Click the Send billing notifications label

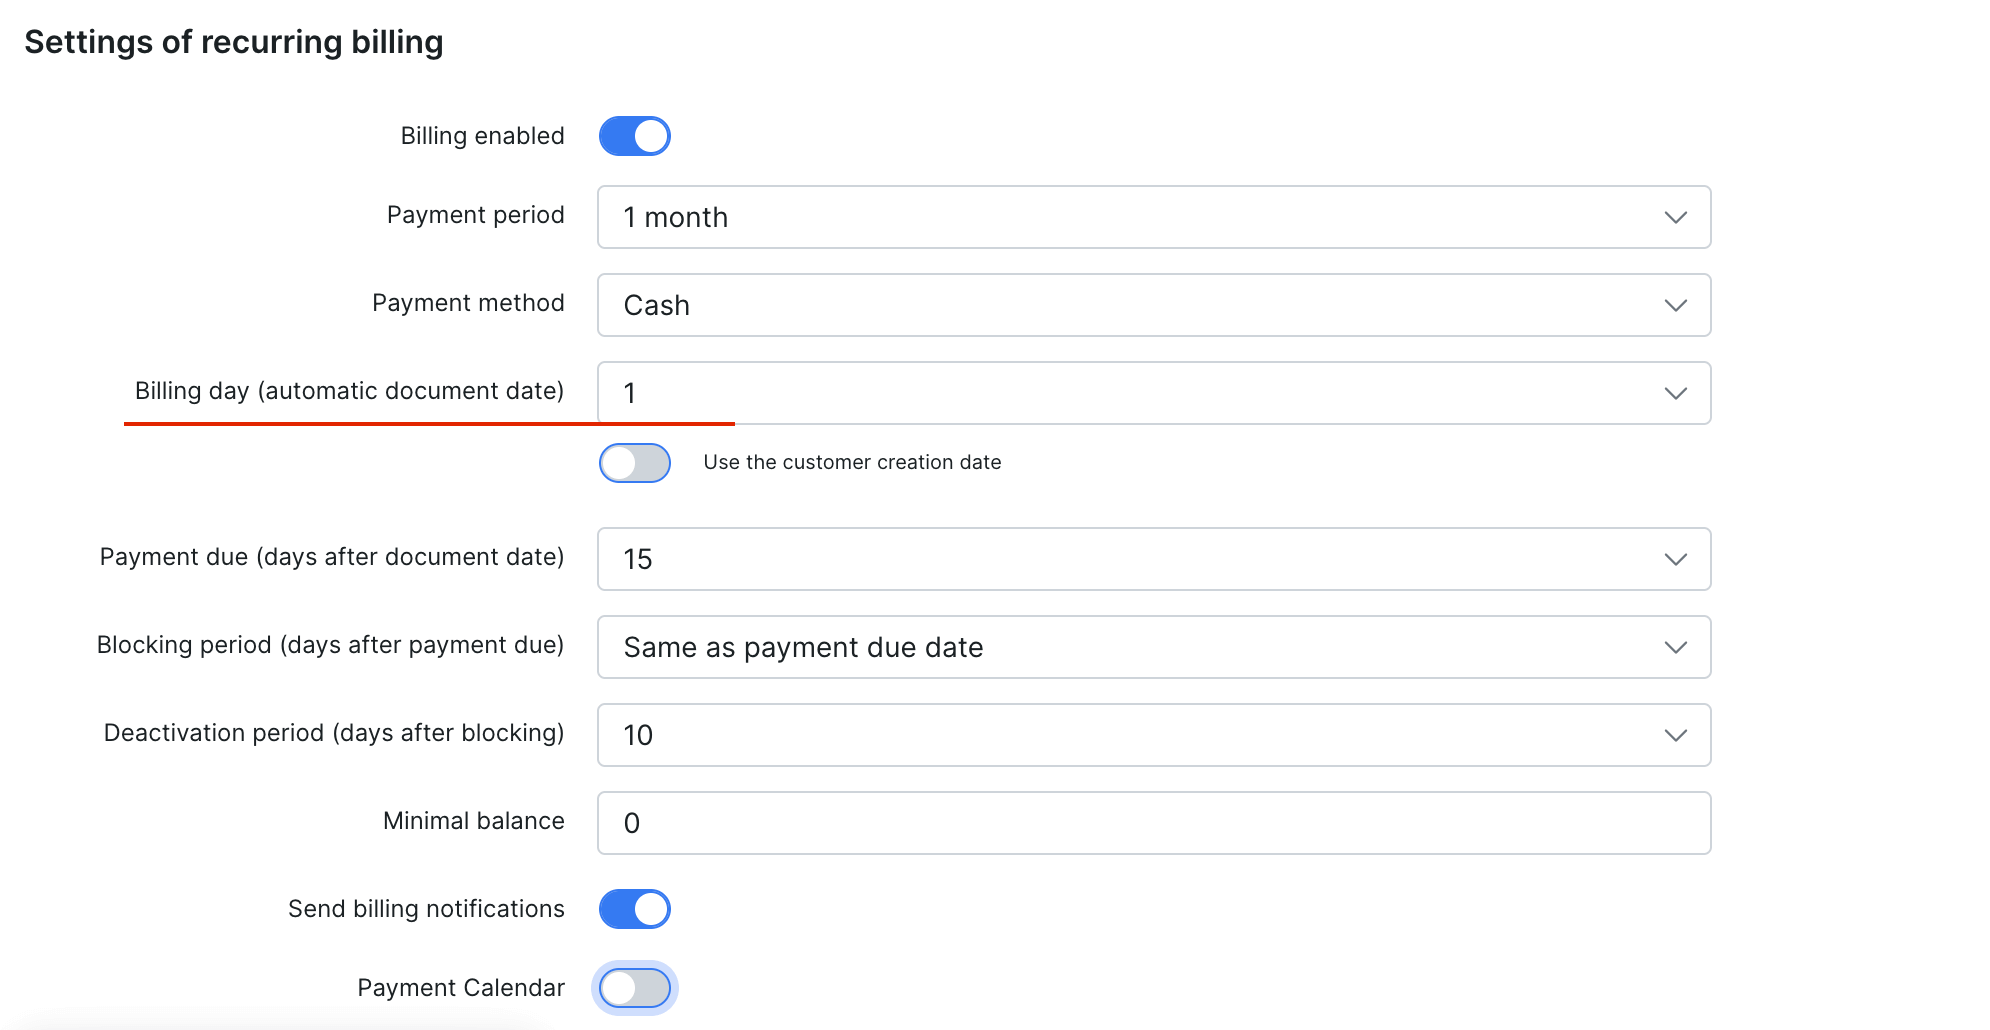coord(426,909)
